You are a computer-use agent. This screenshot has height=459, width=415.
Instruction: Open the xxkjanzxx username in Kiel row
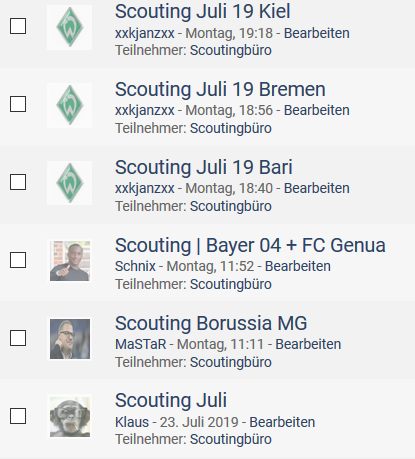145,33
